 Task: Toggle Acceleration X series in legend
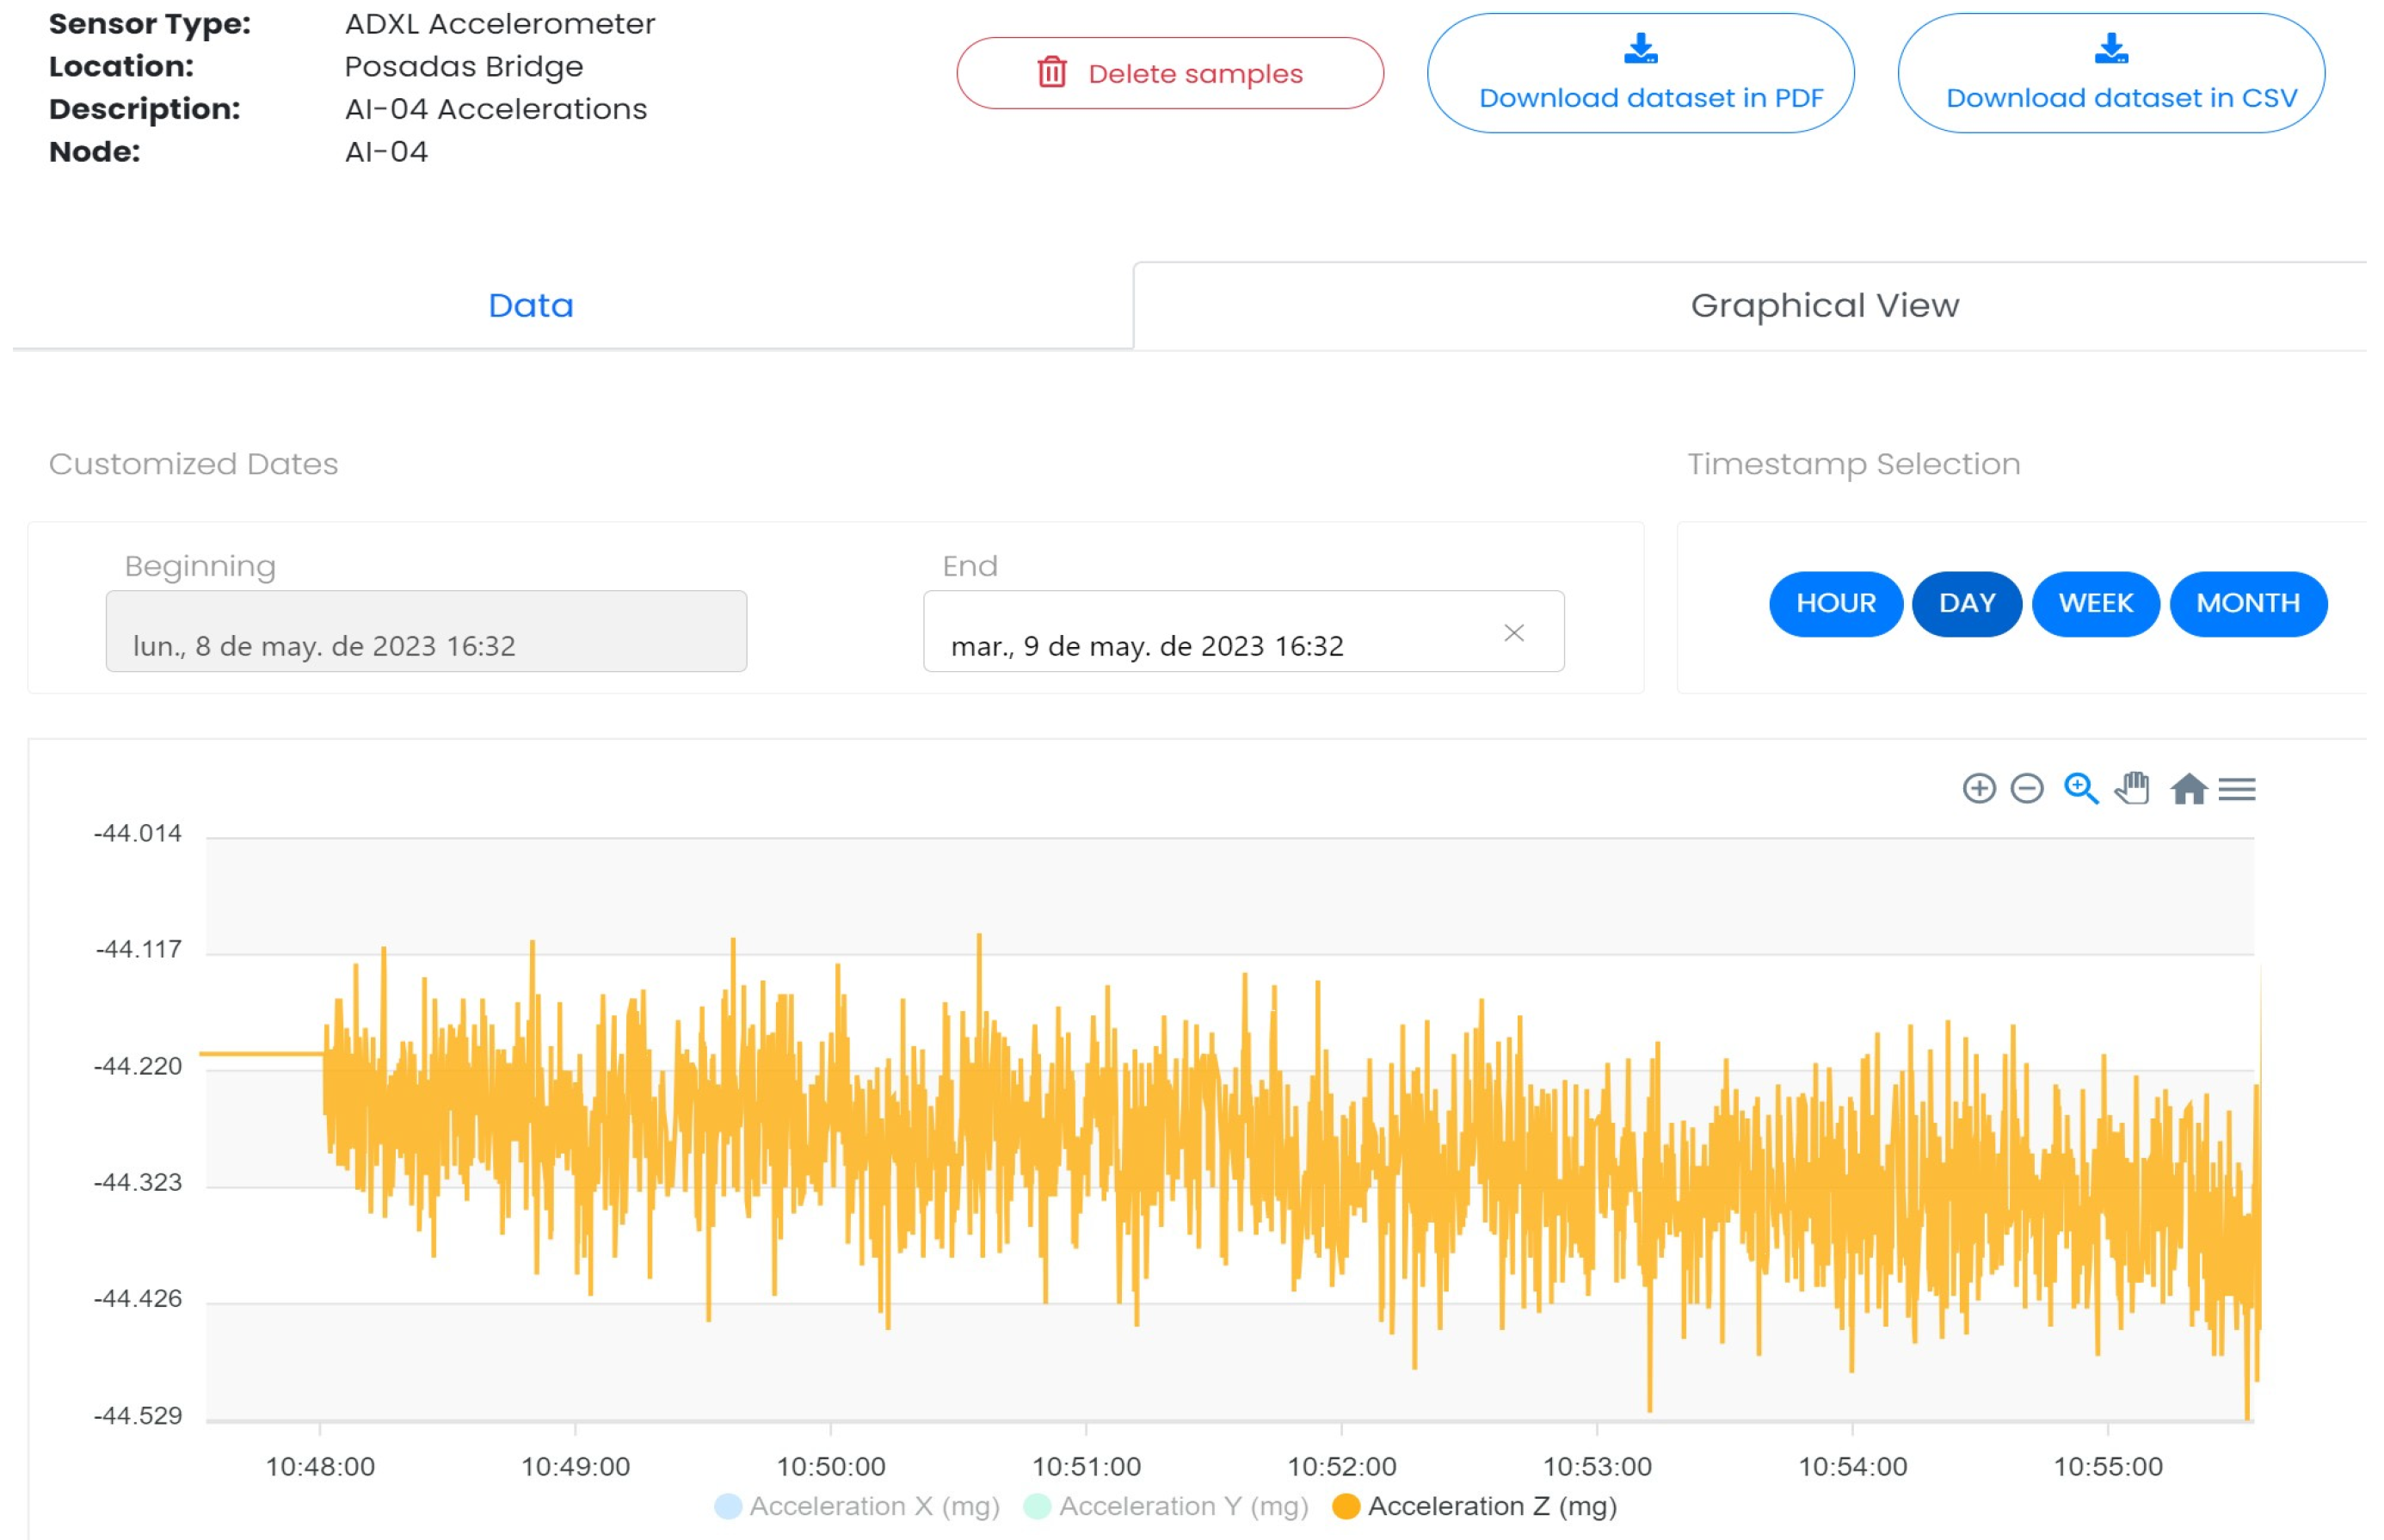click(x=857, y=1506)
